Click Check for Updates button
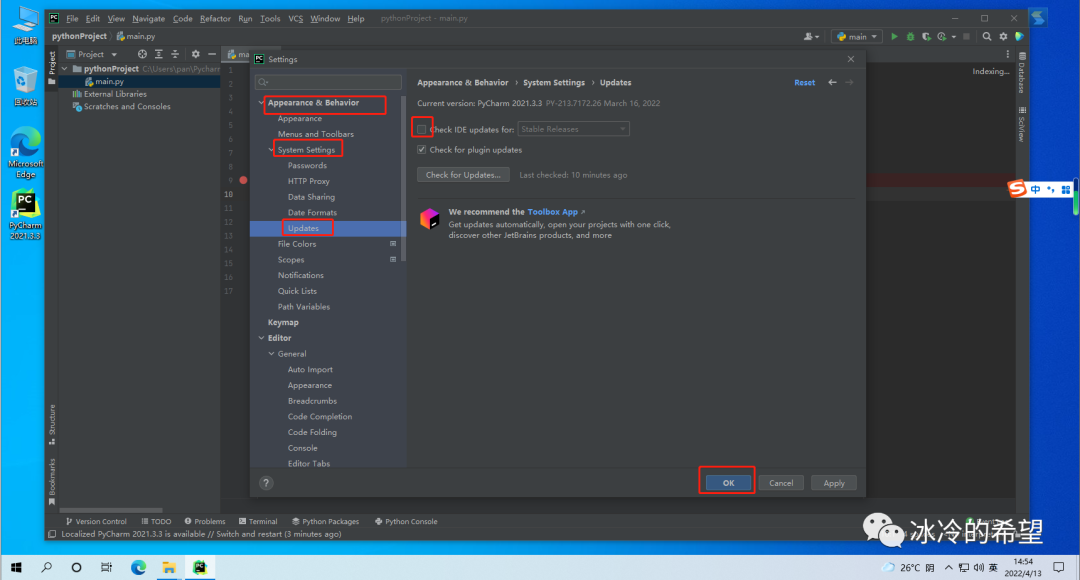The image size is (1080, 580). [x=464, y=175]
